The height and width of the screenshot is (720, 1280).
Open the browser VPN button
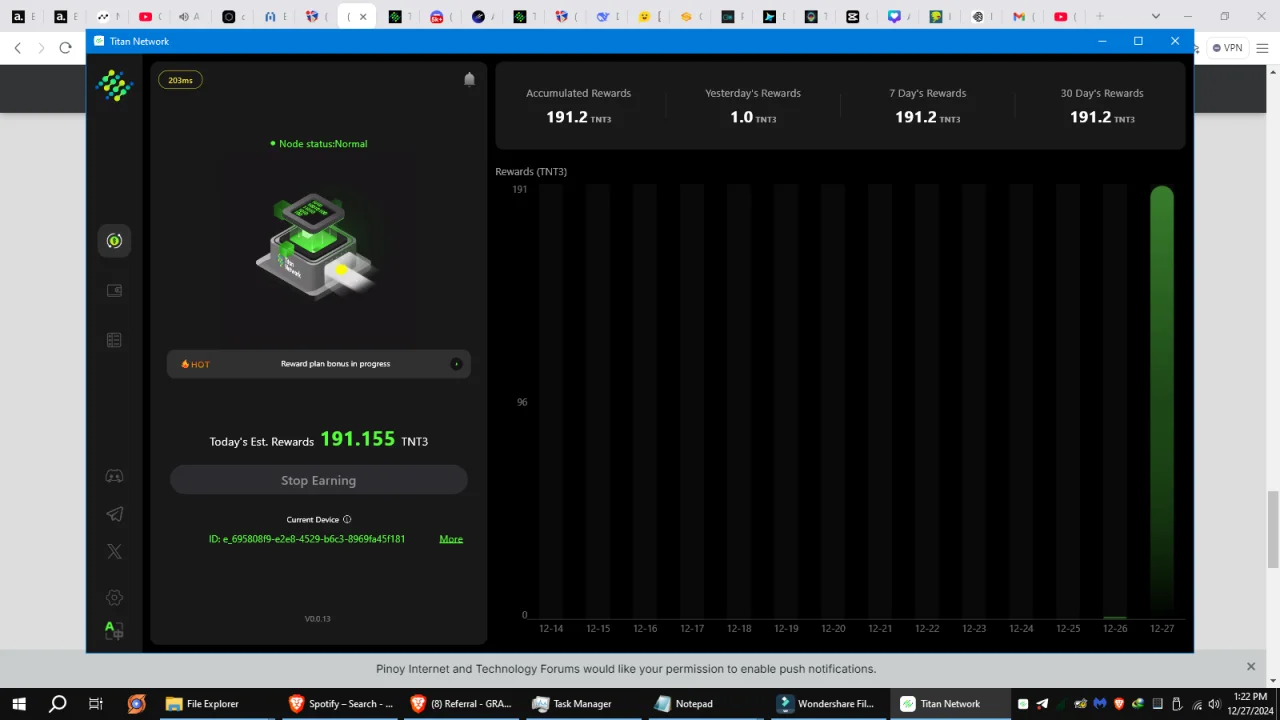(1227, 48)
